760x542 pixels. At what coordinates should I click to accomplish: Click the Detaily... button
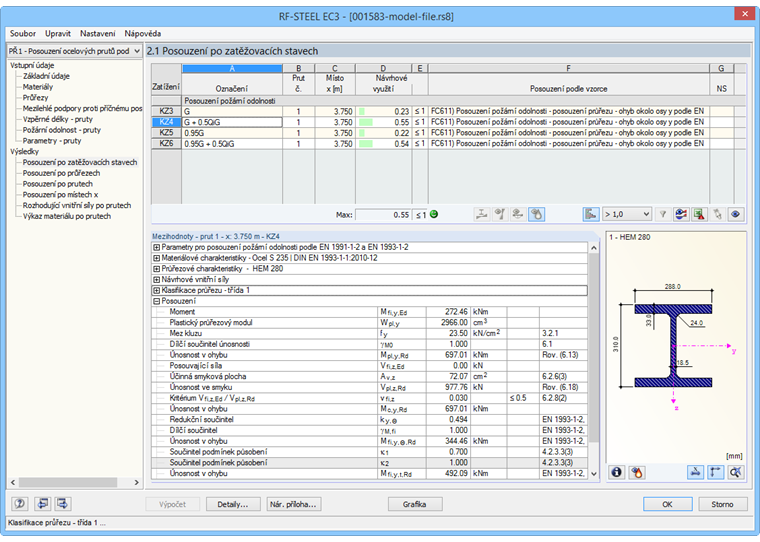(233, 504)
